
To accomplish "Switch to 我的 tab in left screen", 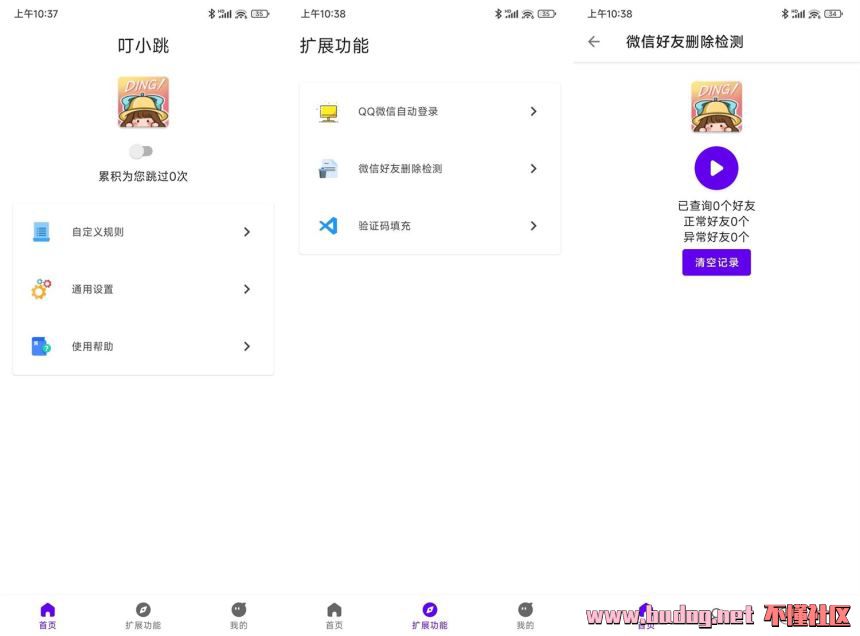I will (x=238, y=615).
